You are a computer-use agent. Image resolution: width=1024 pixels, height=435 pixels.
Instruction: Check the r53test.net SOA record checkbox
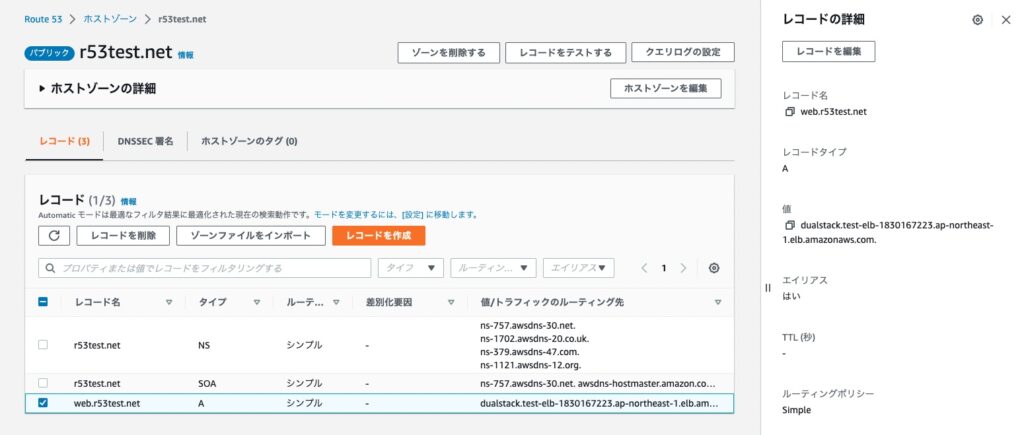[43, 383]
